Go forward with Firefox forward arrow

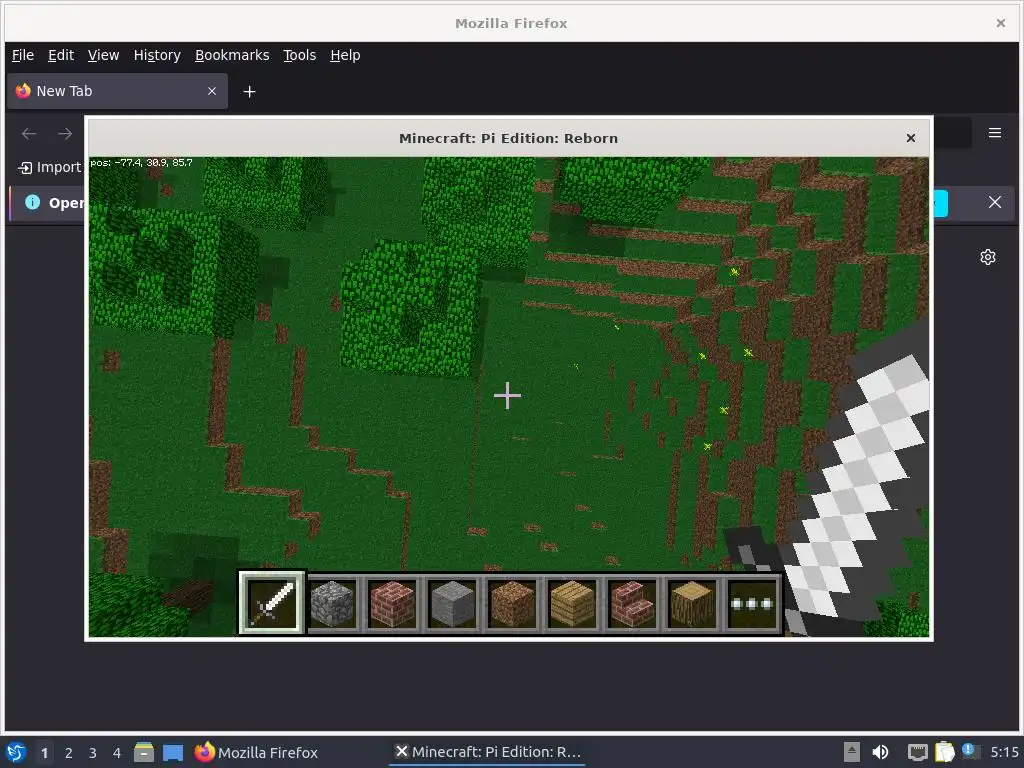pyautogui.click(x=65, y=134)
